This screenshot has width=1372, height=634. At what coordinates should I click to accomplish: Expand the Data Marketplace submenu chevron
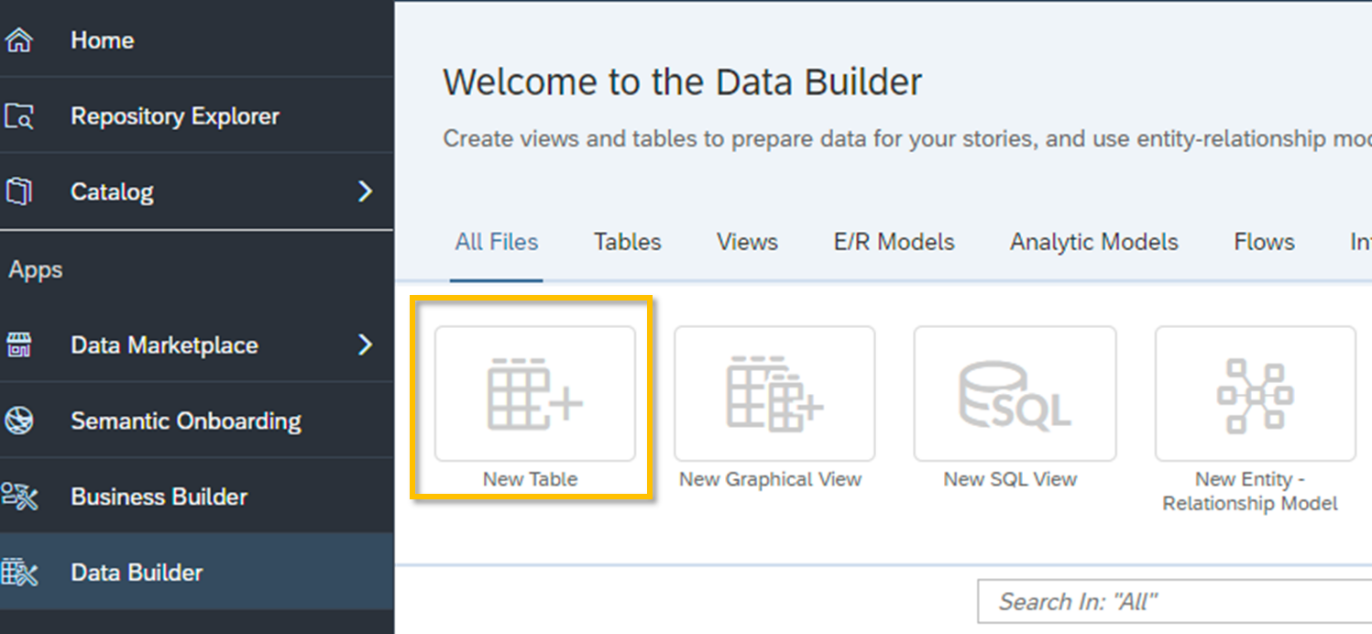click(x=365, y=344)
